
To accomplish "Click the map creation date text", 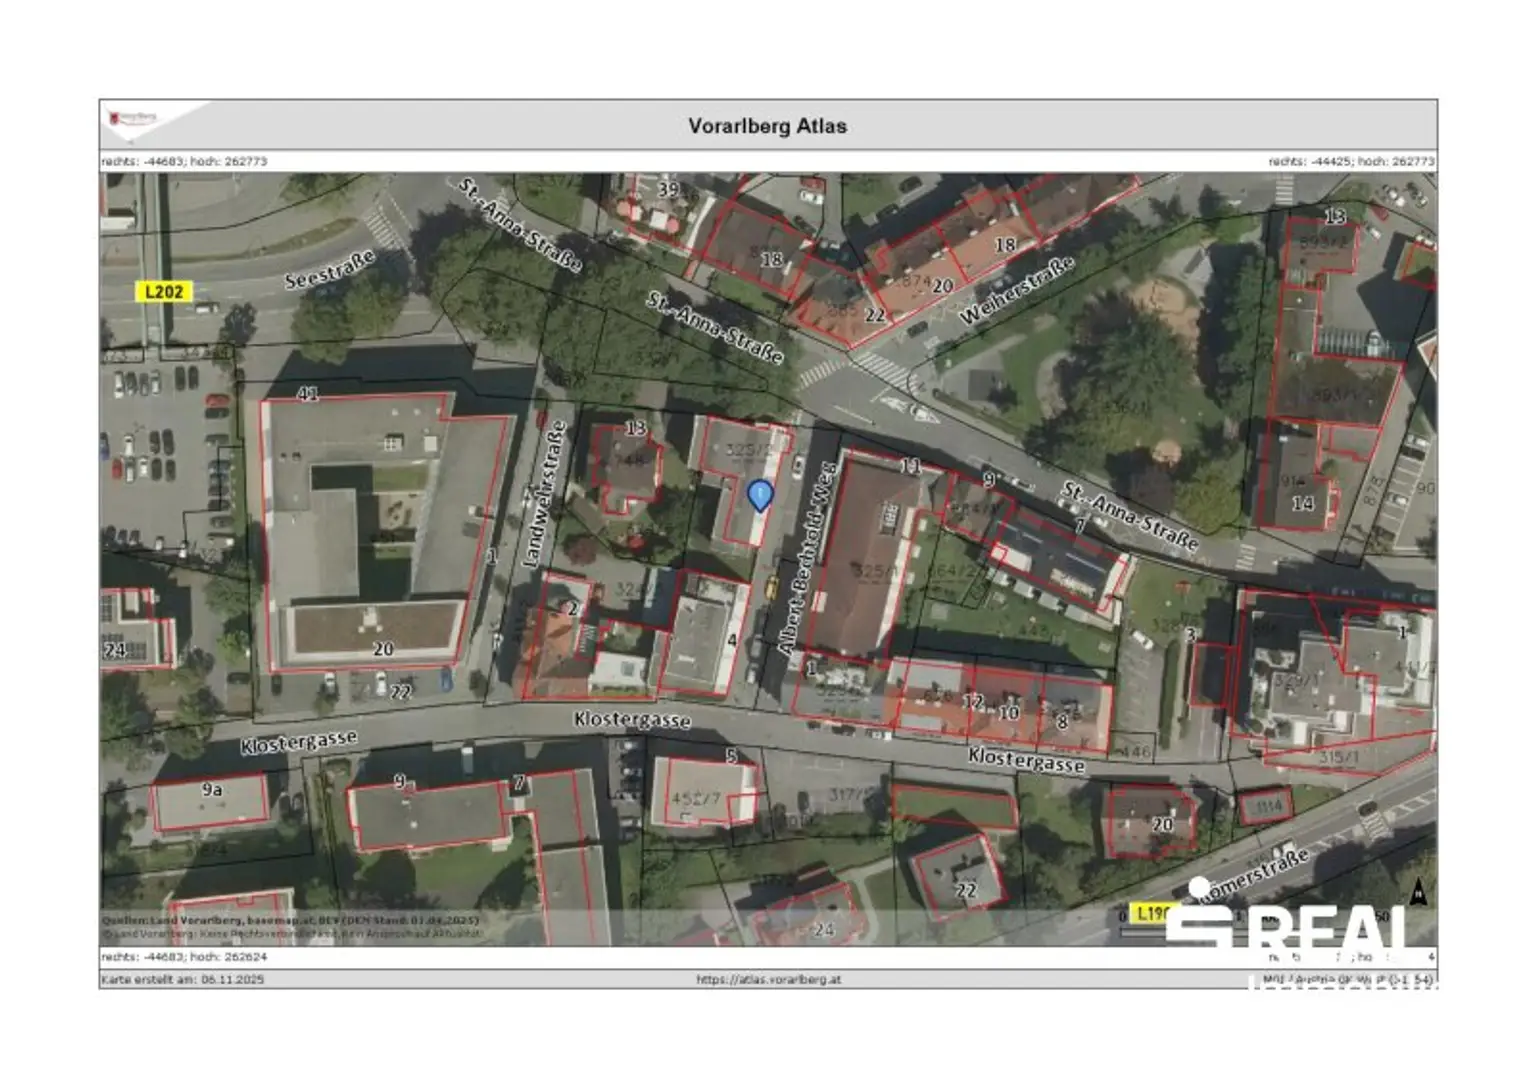I will (x=183, y=979).
